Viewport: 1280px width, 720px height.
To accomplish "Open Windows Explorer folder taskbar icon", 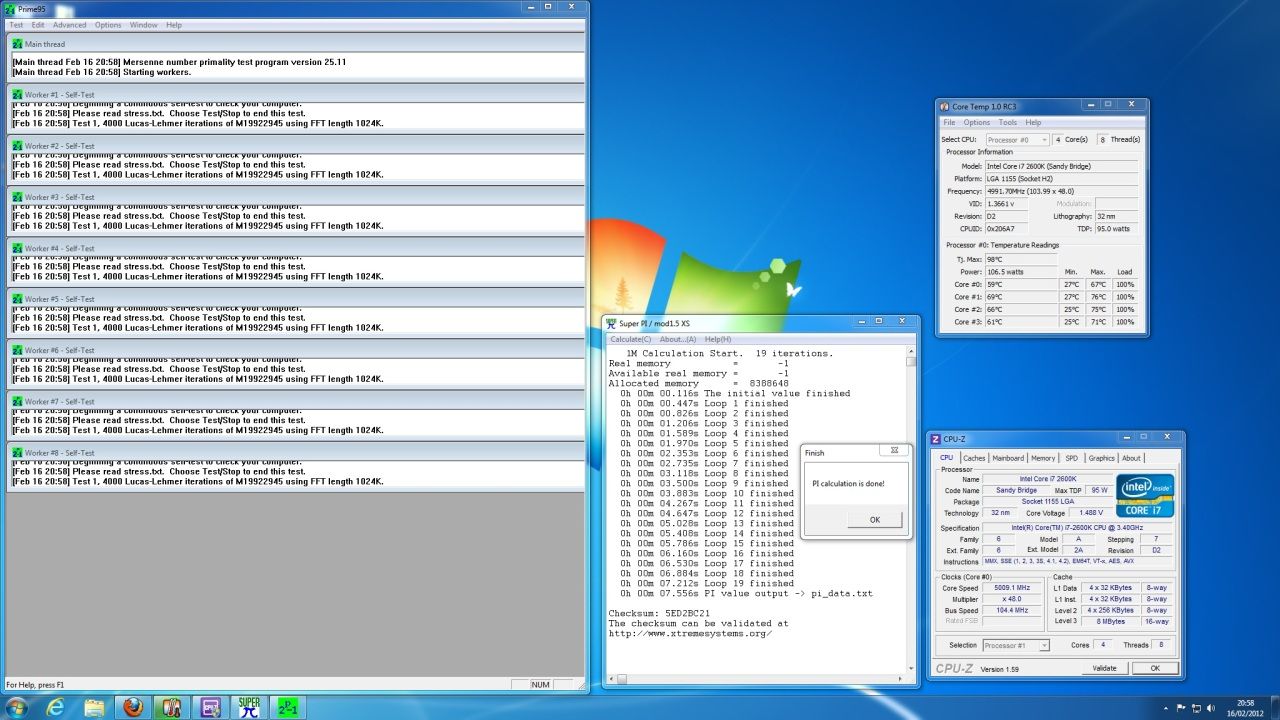I will point(94,707).
